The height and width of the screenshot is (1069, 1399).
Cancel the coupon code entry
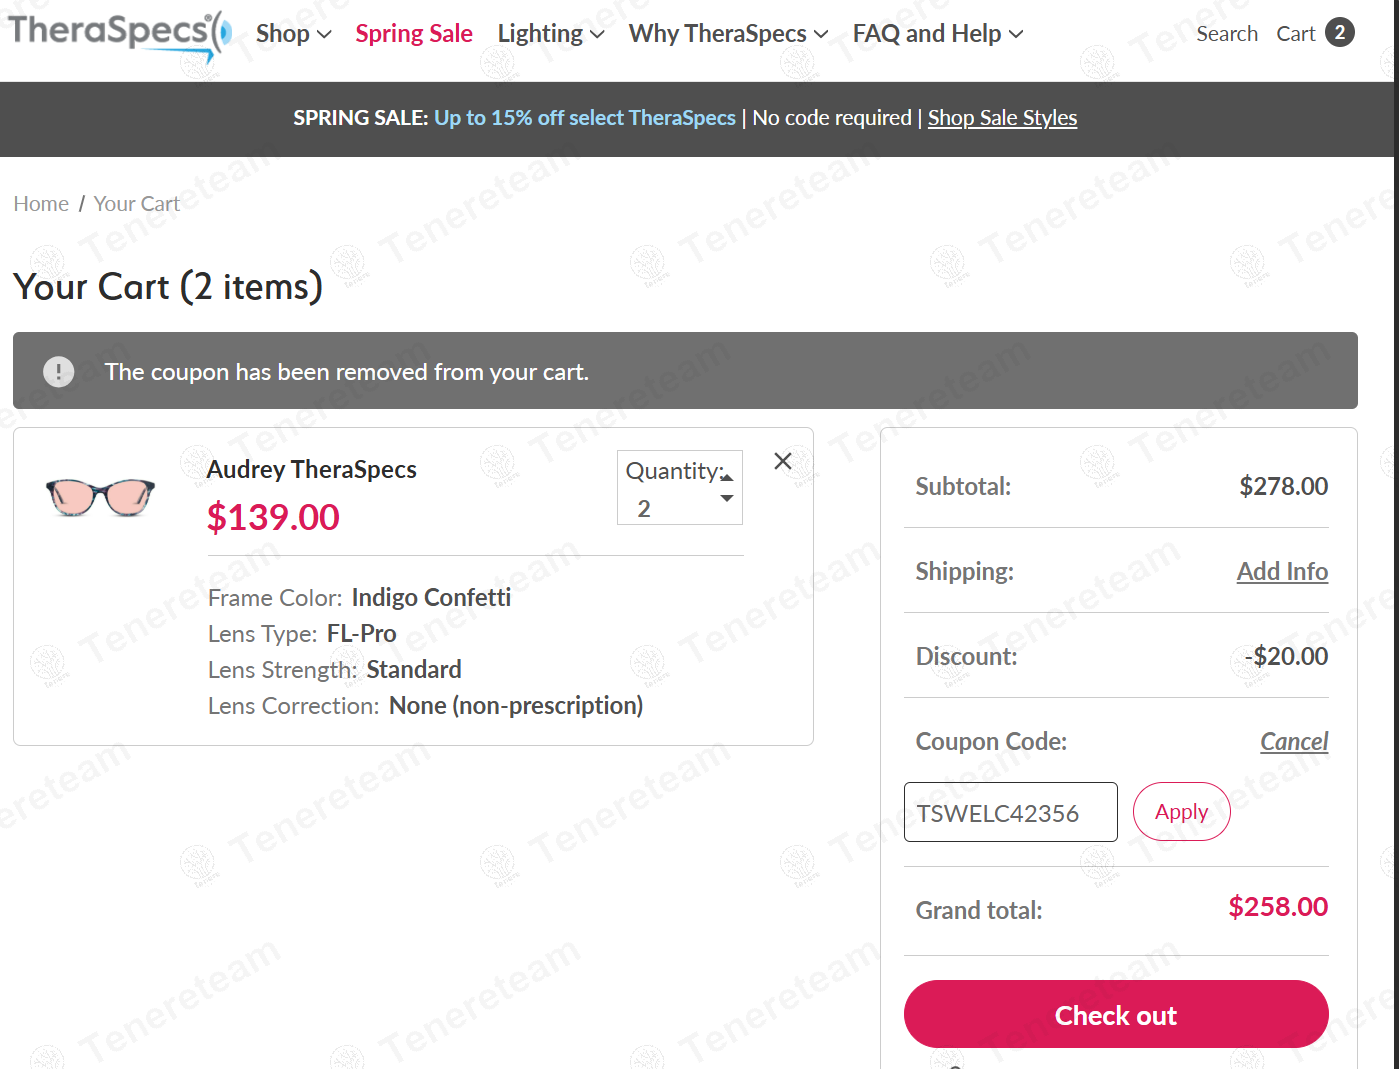1294,742
